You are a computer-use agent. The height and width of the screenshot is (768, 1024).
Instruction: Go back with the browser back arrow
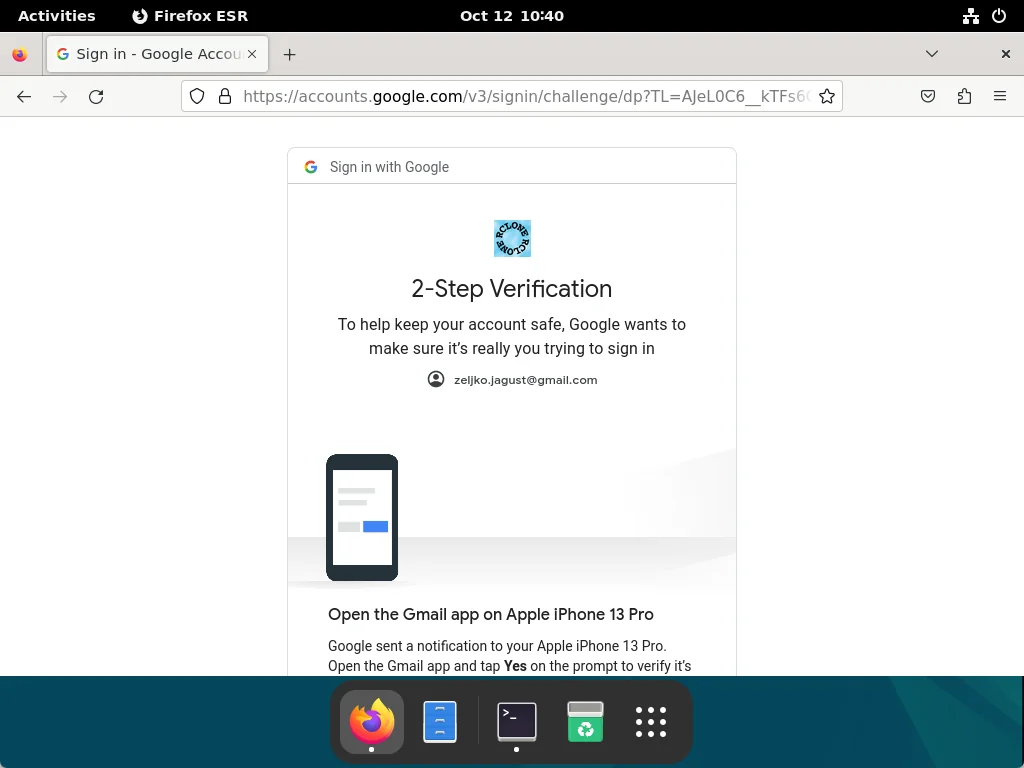tap(24, 97)
